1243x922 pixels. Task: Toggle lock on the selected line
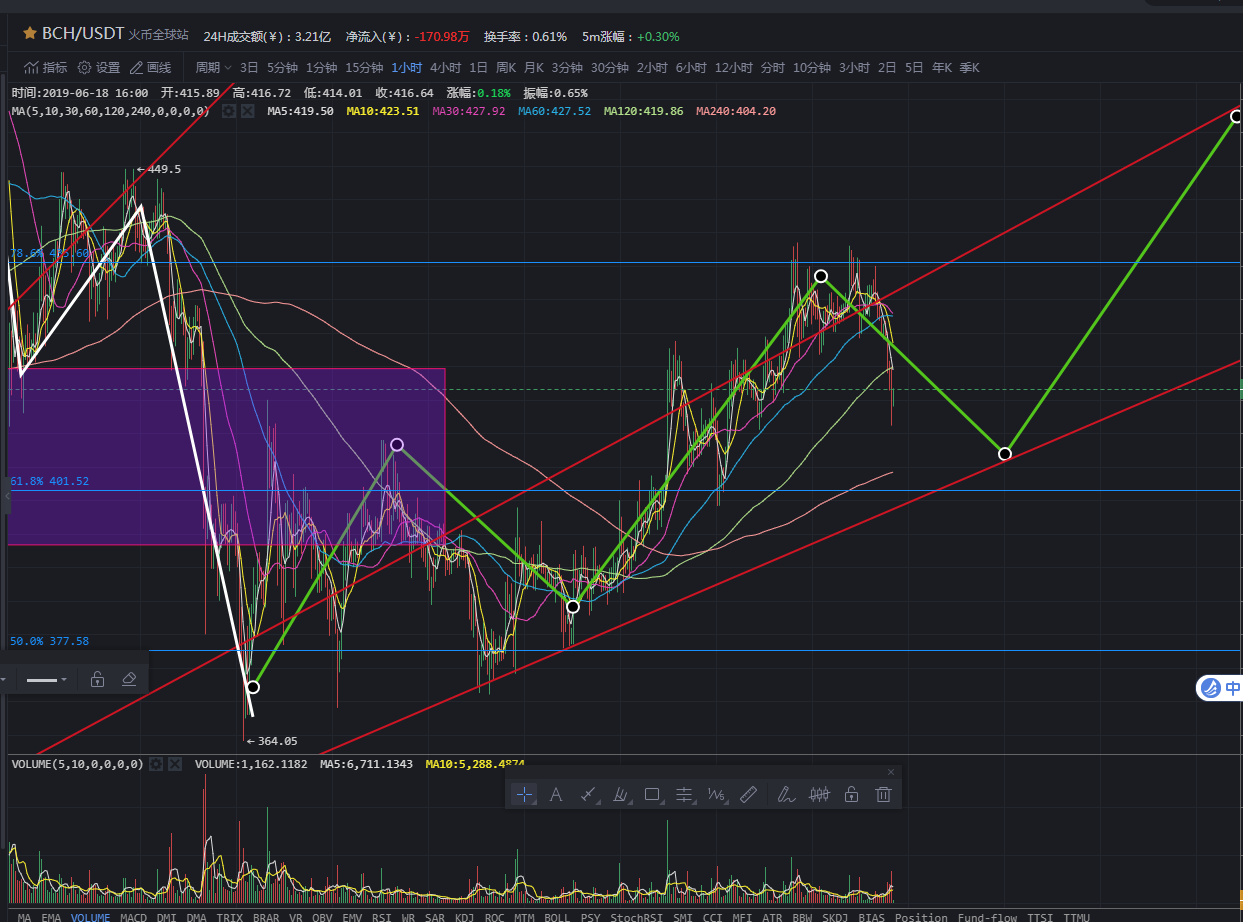coord(97,680)
